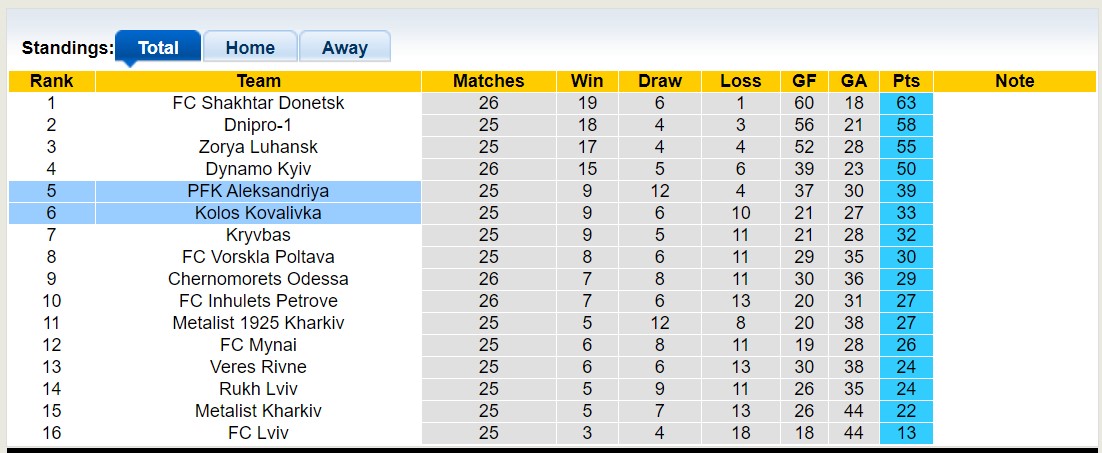Select Zorya Luhansk in the table
Viewport: 1102px width, 453px height.
pos(258,147)
